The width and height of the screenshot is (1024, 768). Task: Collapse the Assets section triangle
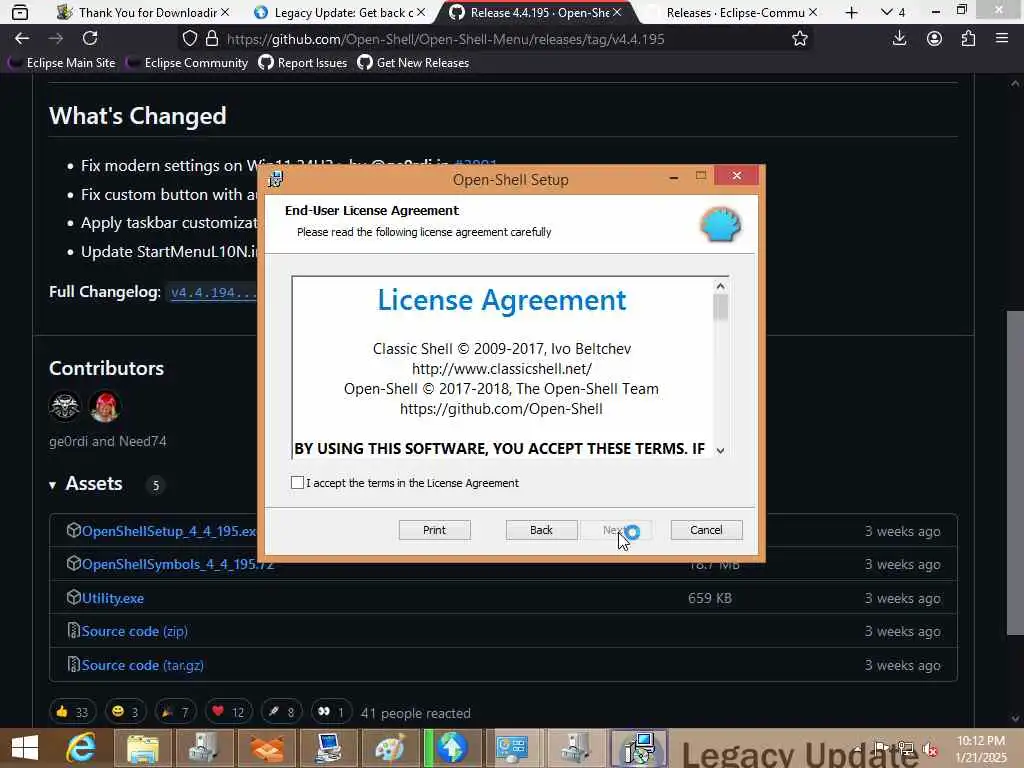tap(52, 485)
